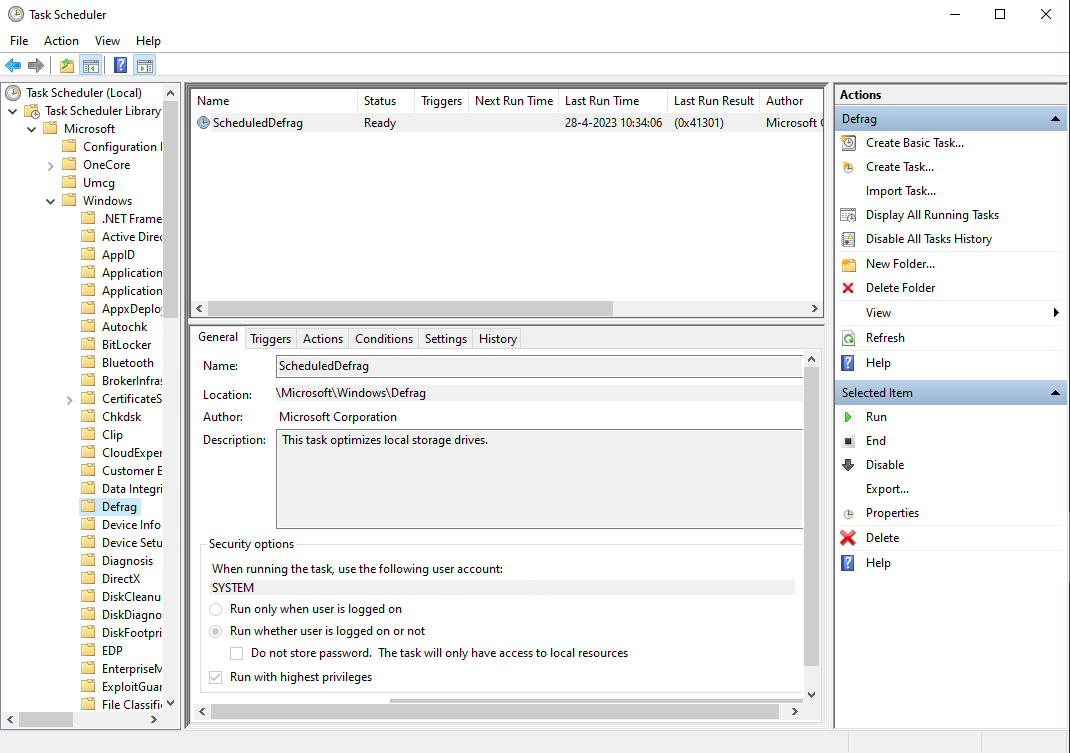Screen dimensions: 1070x753
Task: Click the Display All Running Tasks icon
Action: point(848,215)
